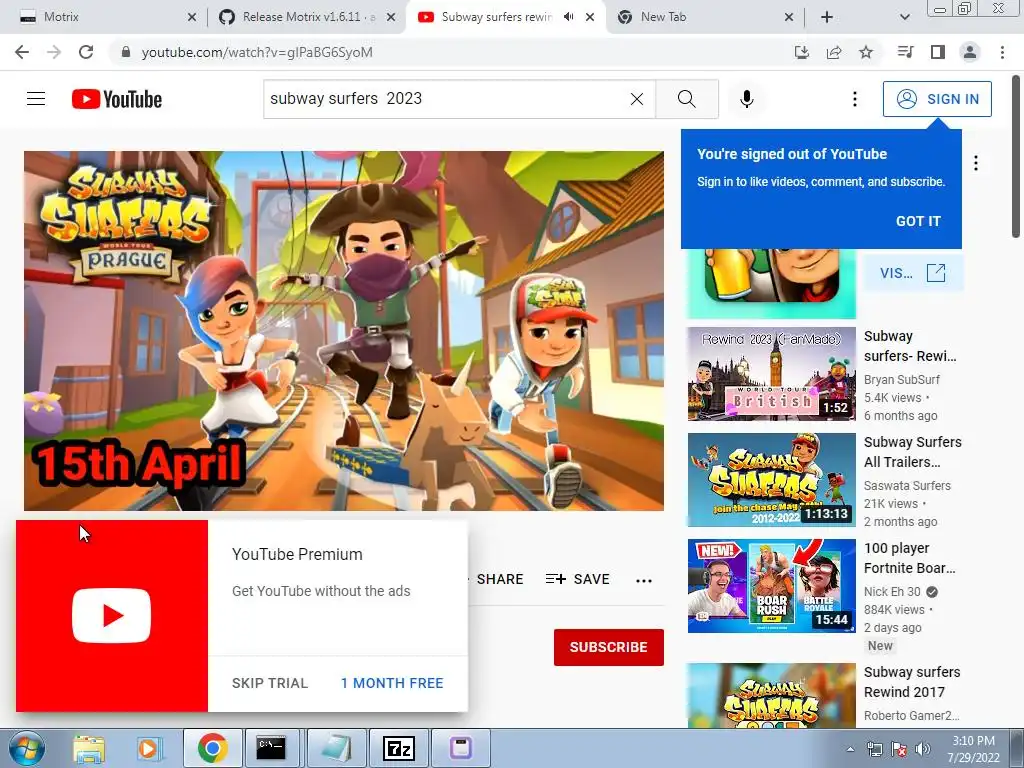Click the red SUBSCRIBE button
The height and width of the screenshot is (768, 1024).
coord(609,647)
